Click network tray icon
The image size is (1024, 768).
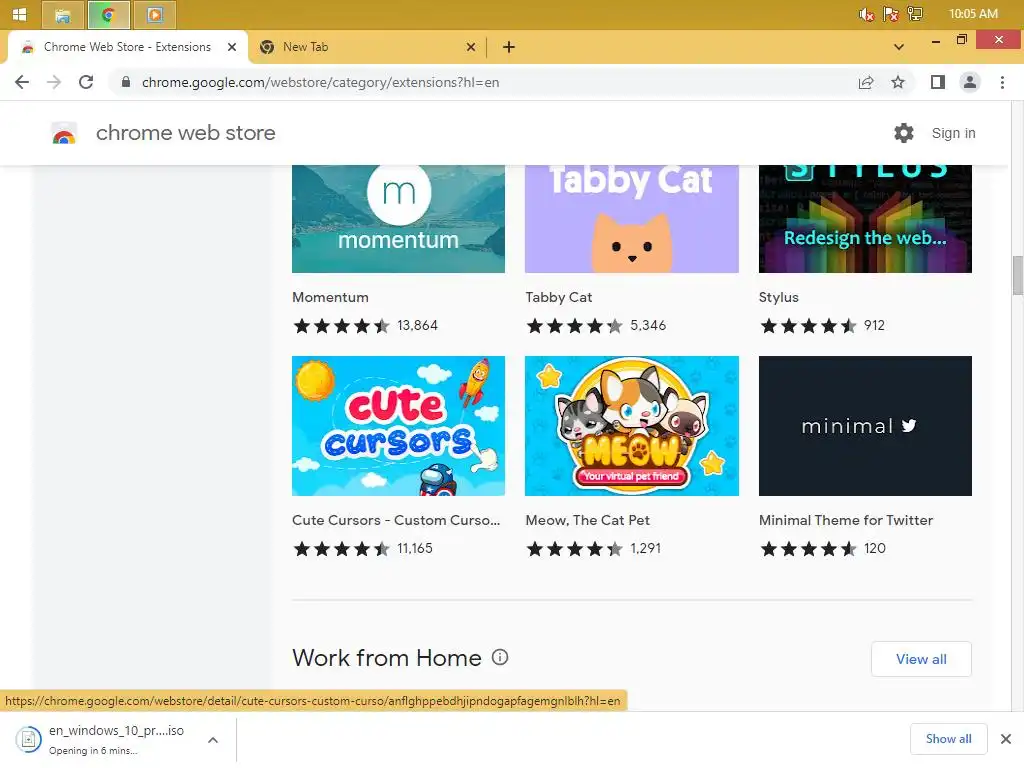click(x=915, y=14)
